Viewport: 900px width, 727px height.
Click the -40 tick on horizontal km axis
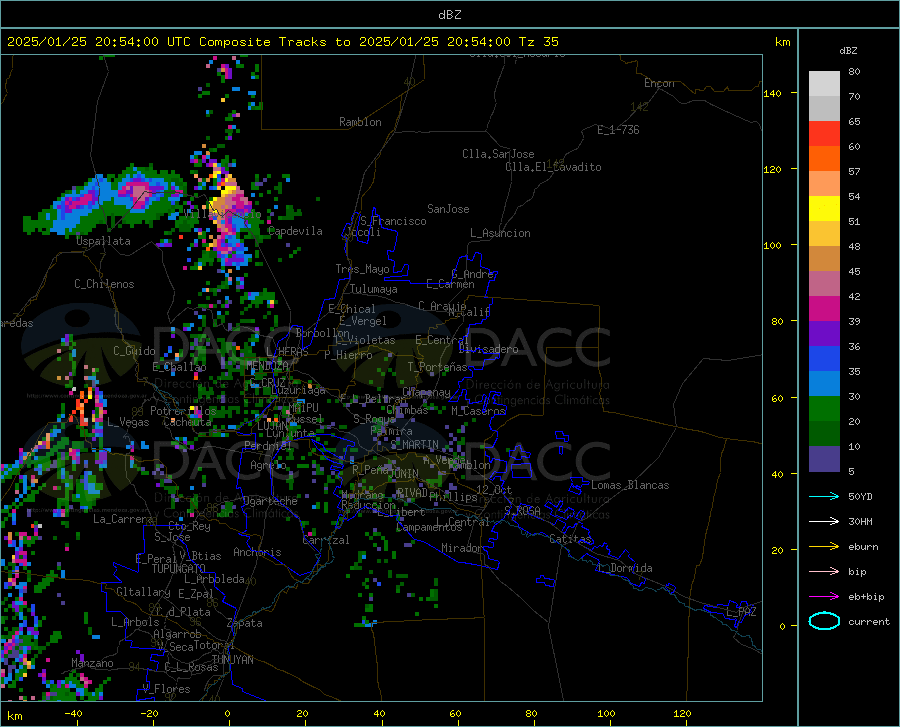click(73, 714)
